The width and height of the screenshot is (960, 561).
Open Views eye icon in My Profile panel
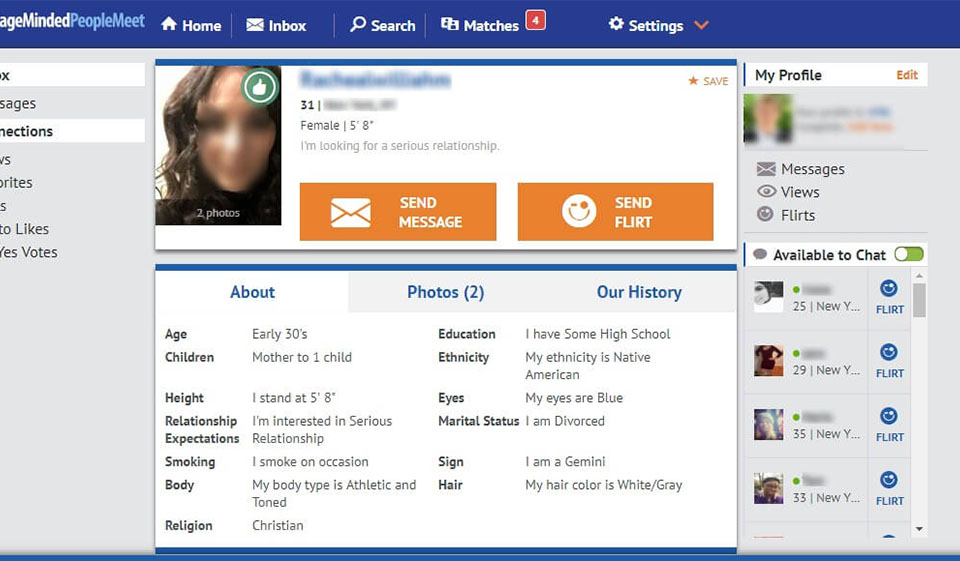pyautogui.click(x=766, y=192)
